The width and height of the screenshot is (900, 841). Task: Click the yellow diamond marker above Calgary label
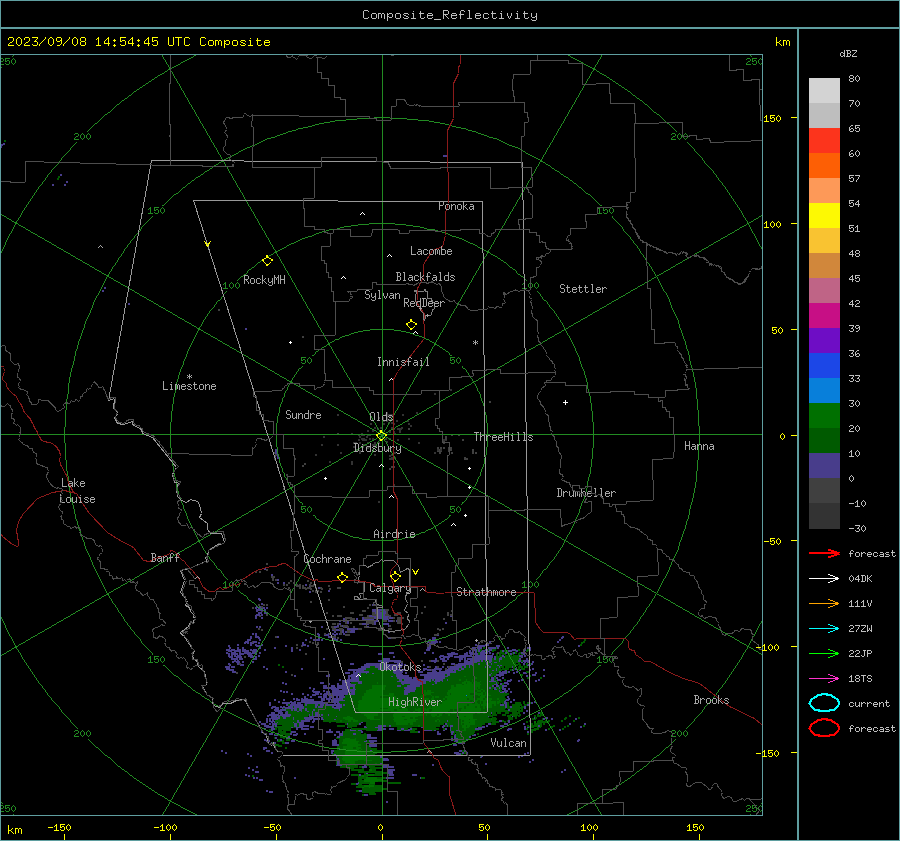tap(395, 576)
